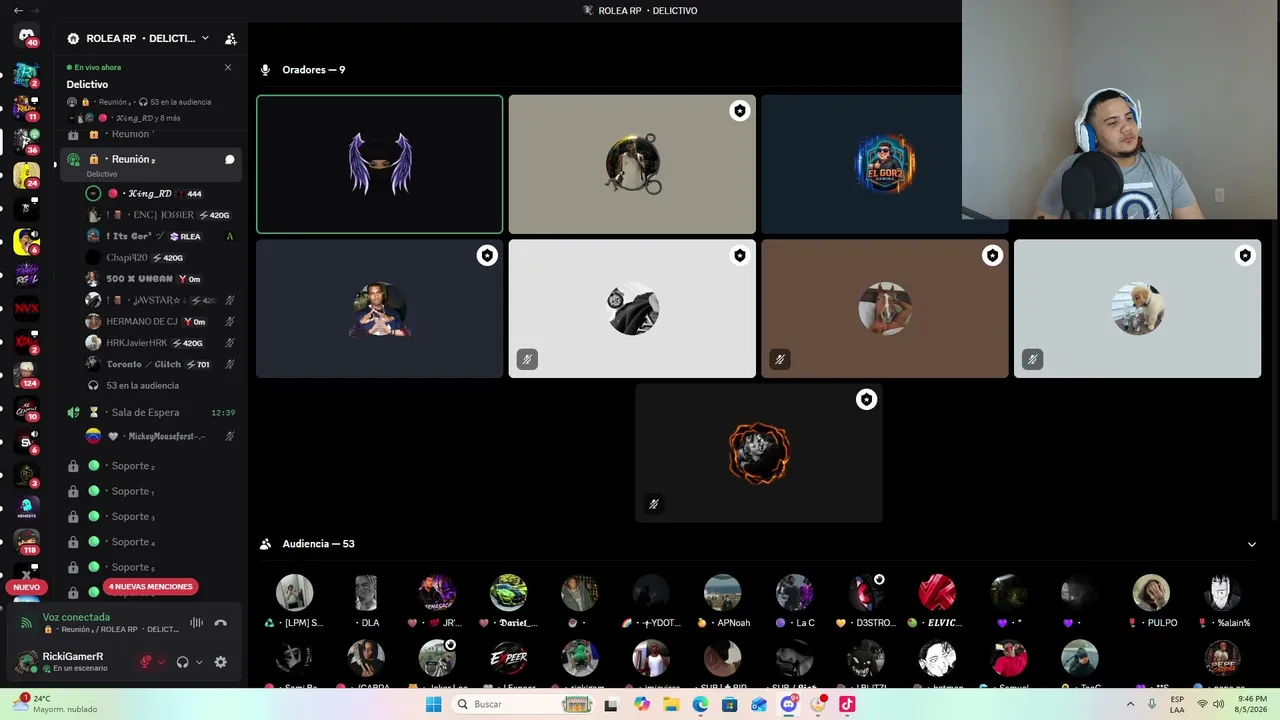Click moderator badge on the dog avatar tile

tap(1245, 256)
